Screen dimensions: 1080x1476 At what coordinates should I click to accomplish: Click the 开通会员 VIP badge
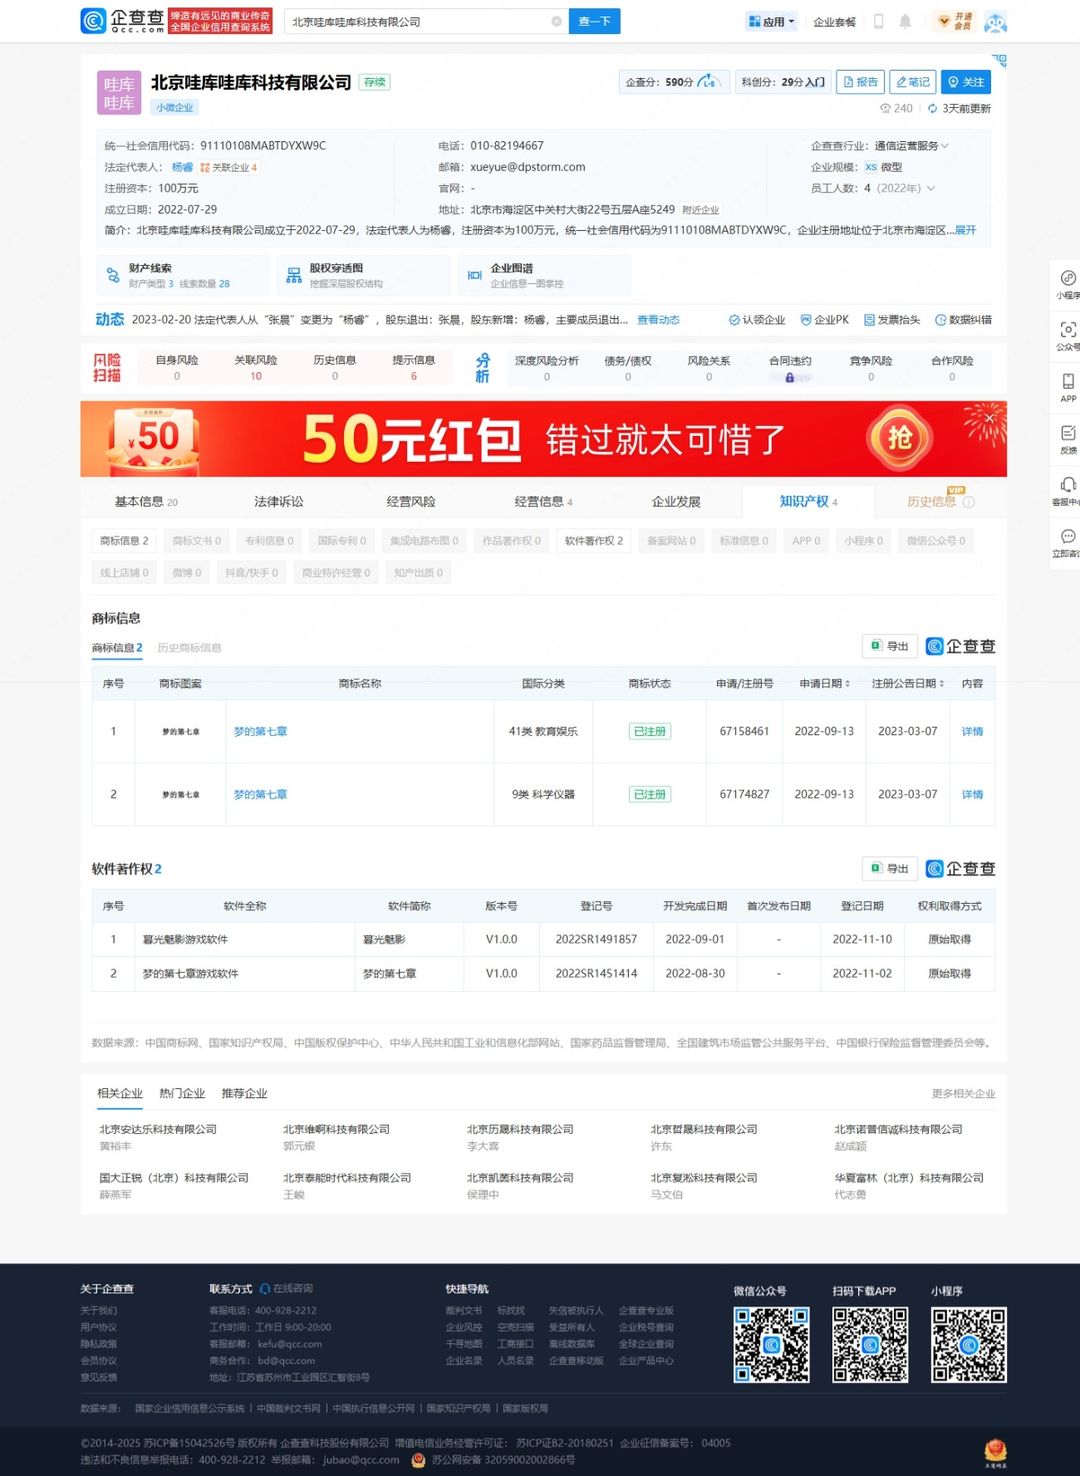955,21
